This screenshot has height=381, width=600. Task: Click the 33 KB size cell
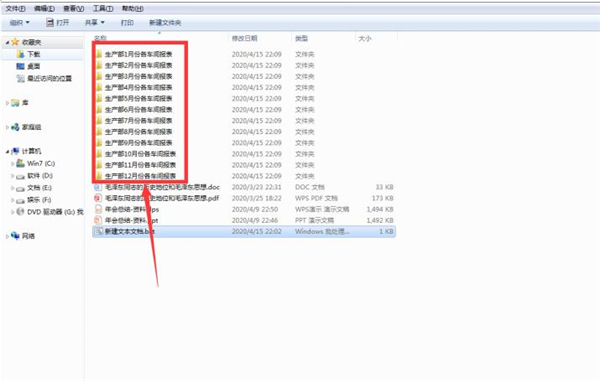tap(384, 187)
